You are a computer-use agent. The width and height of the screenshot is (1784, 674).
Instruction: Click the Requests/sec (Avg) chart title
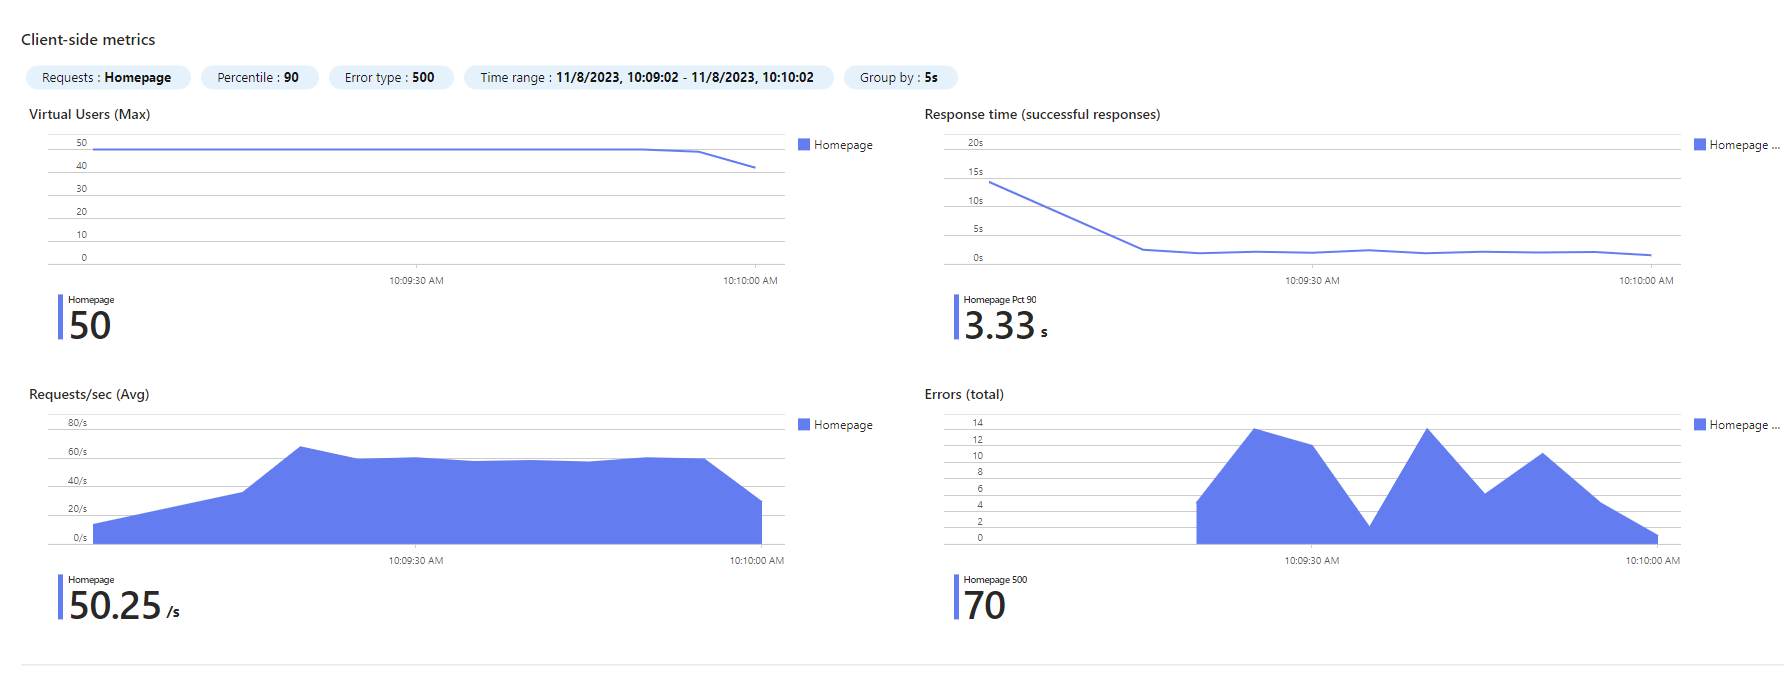tap(89, 394)
